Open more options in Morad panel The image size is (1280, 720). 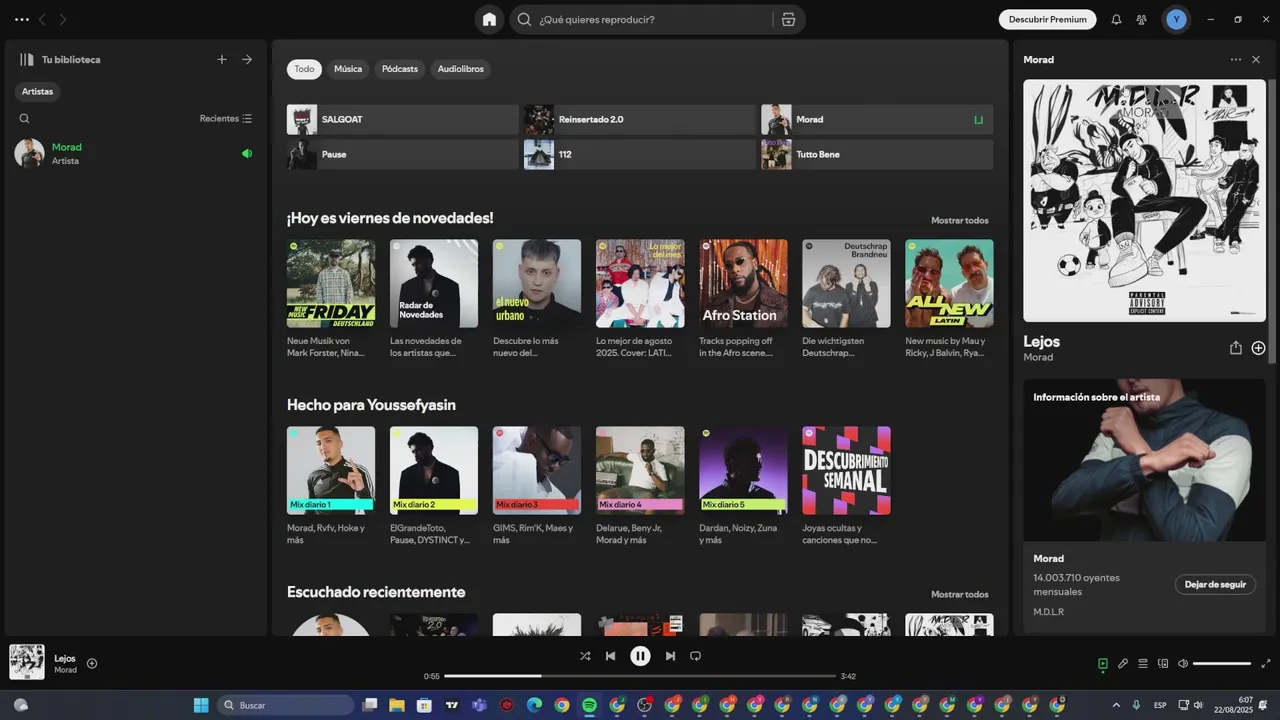pos(1236,59)
